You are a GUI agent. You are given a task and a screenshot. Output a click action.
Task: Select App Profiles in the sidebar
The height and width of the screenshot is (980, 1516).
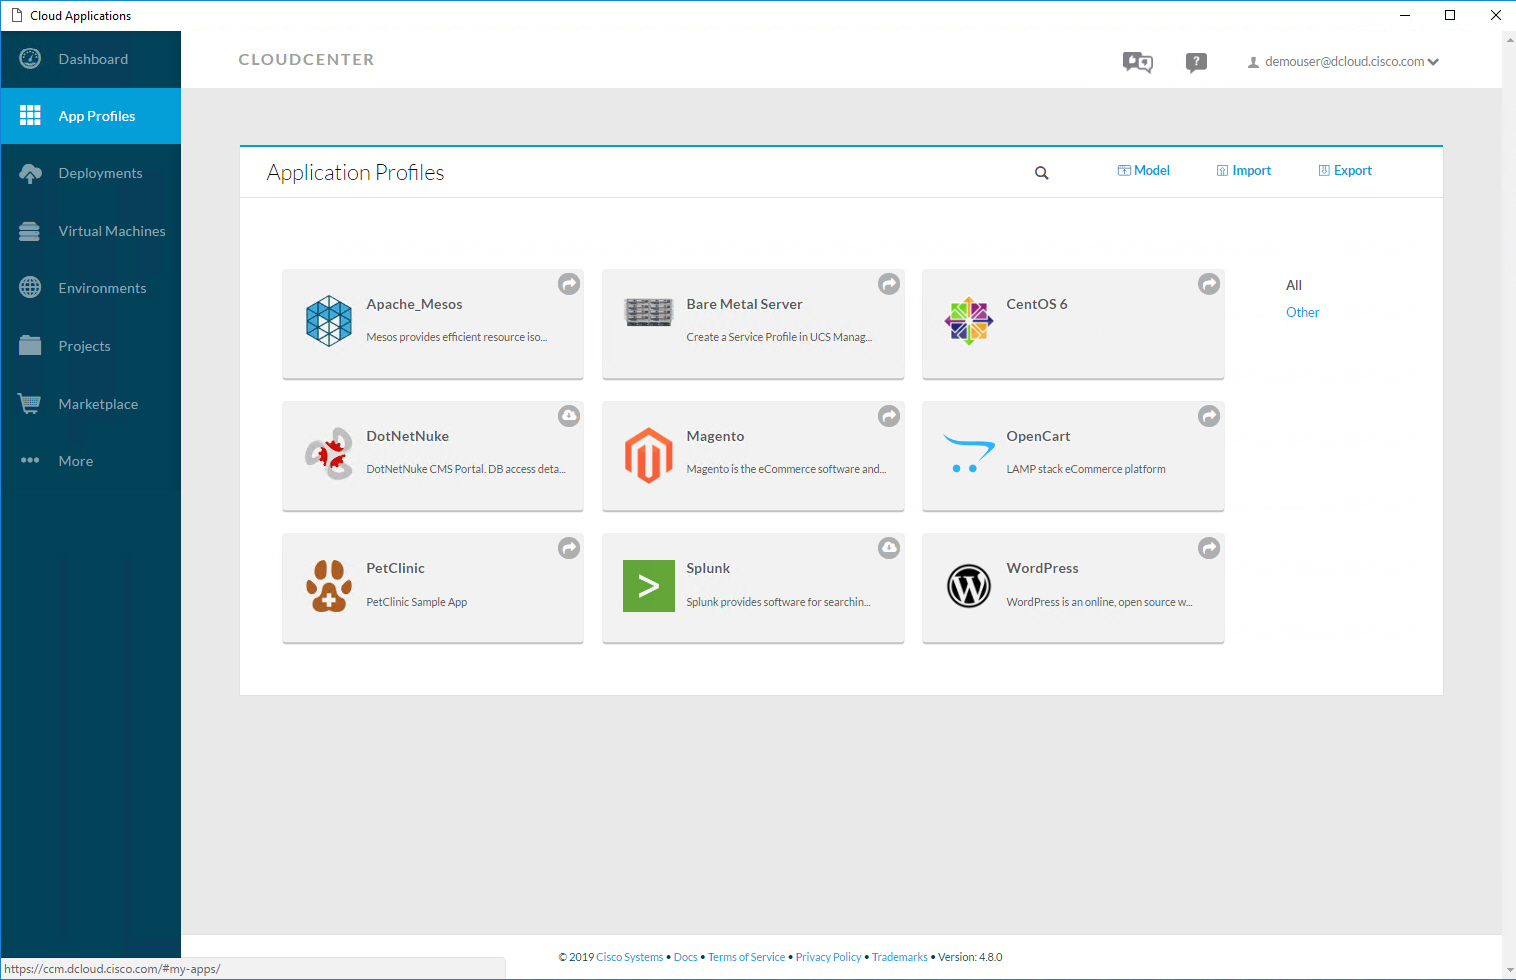[97, 116]
